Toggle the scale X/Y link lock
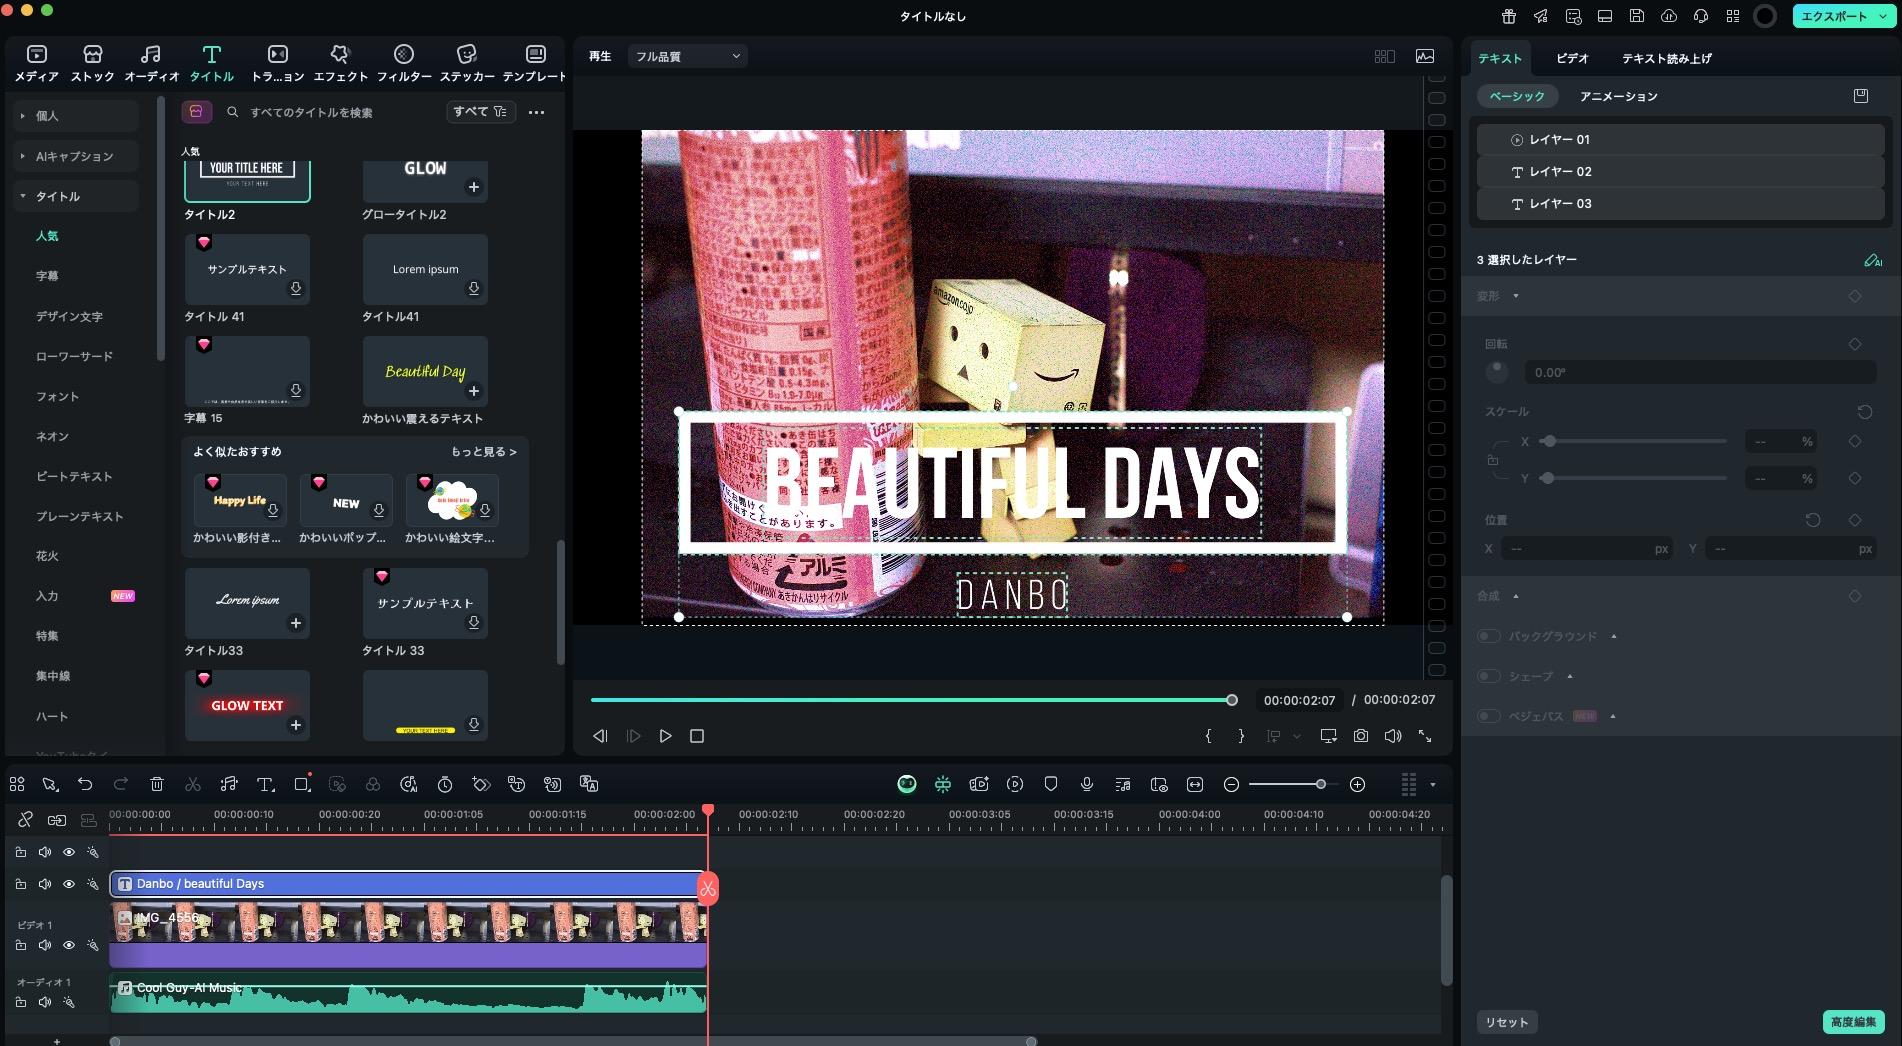Screen dimensions: 1902x1046 [x=1492, y=460]
